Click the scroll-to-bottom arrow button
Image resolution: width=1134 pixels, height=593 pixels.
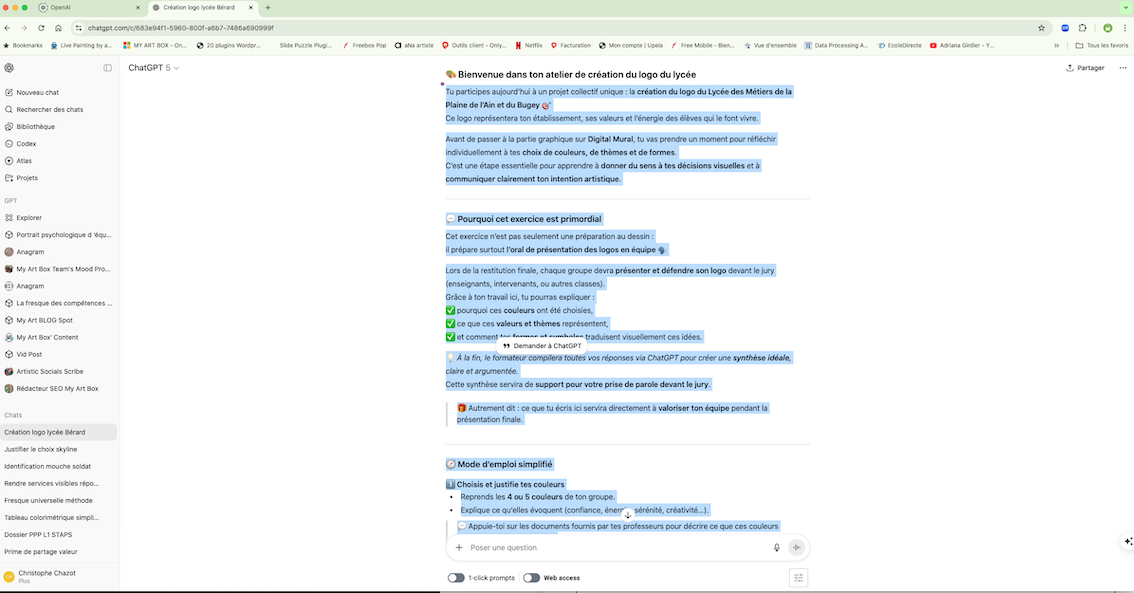tap(628, 515)
